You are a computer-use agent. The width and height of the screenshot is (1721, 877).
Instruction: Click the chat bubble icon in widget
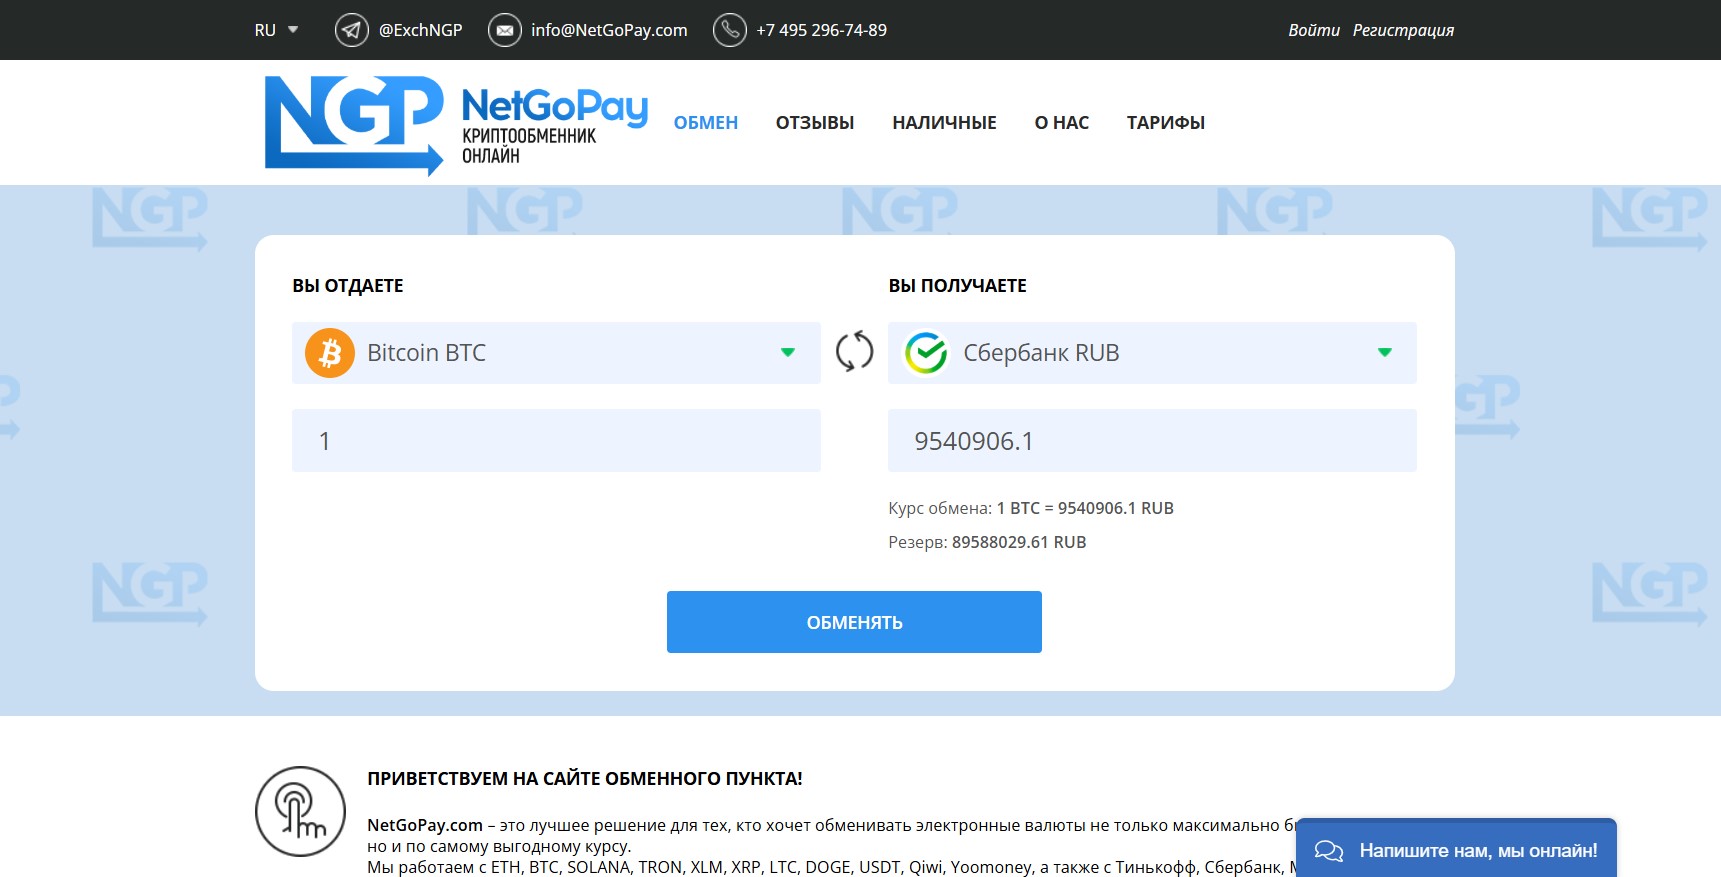[x=1329, y=851]
